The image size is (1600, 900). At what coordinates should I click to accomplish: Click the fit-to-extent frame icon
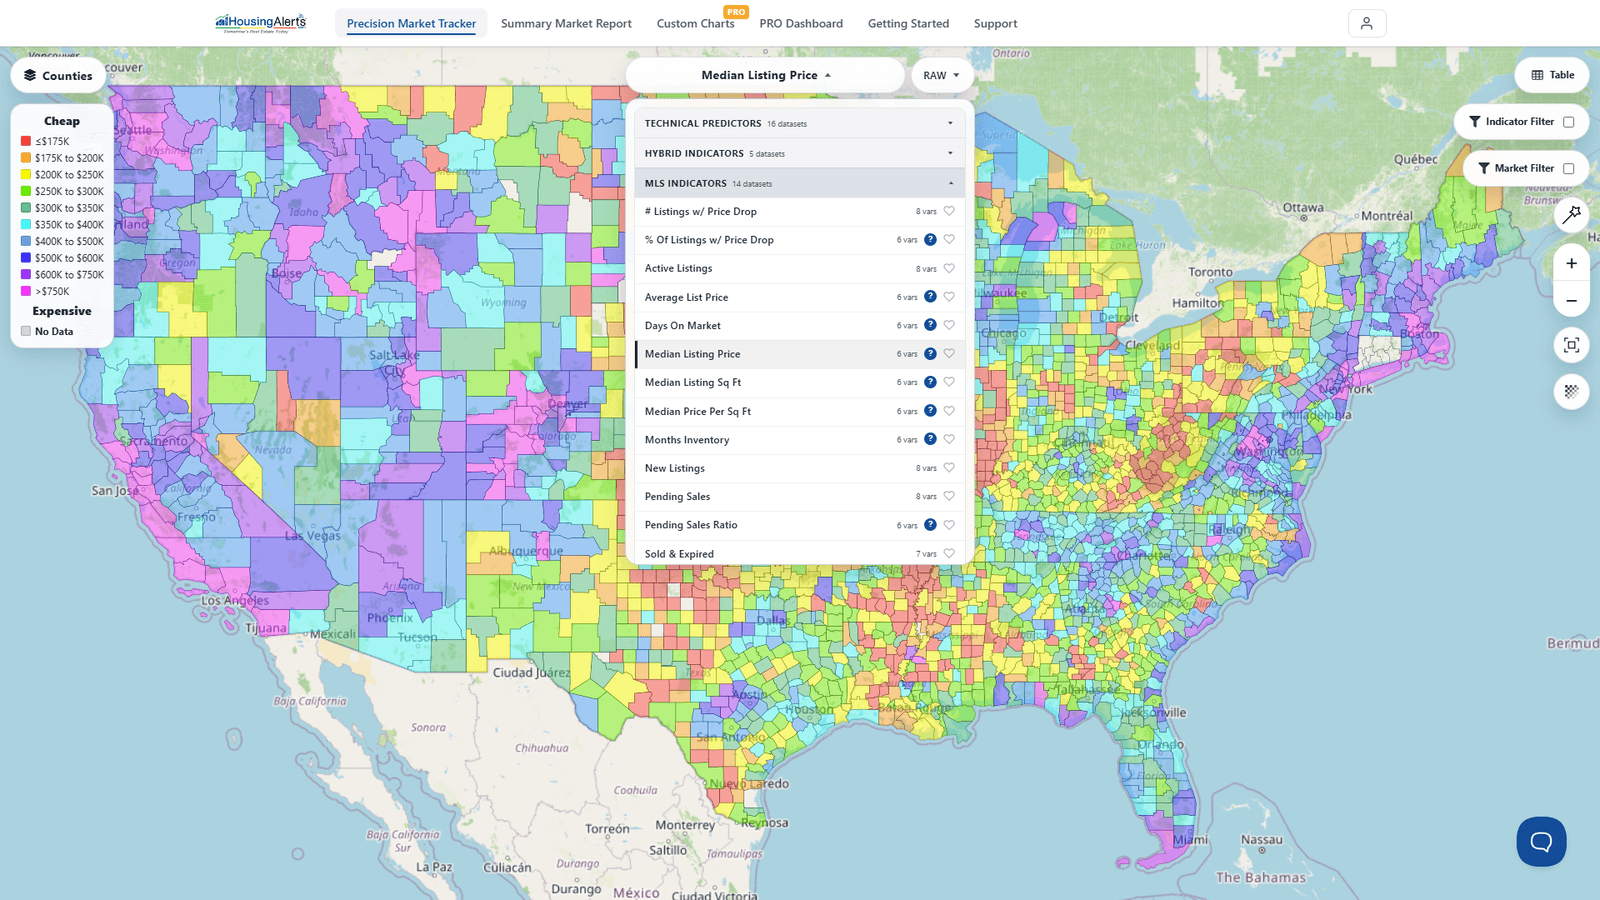coord(1571,345)
